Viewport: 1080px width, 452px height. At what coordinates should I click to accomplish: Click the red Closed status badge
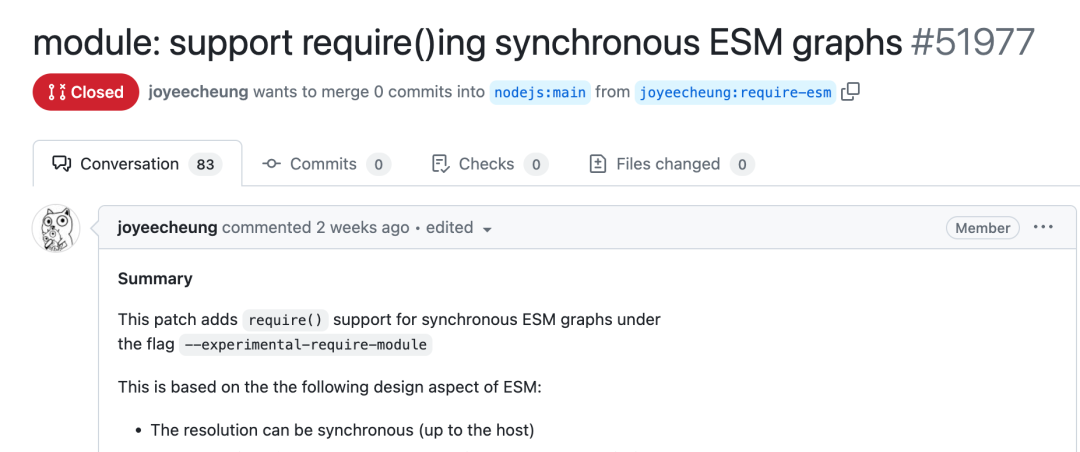85,92
